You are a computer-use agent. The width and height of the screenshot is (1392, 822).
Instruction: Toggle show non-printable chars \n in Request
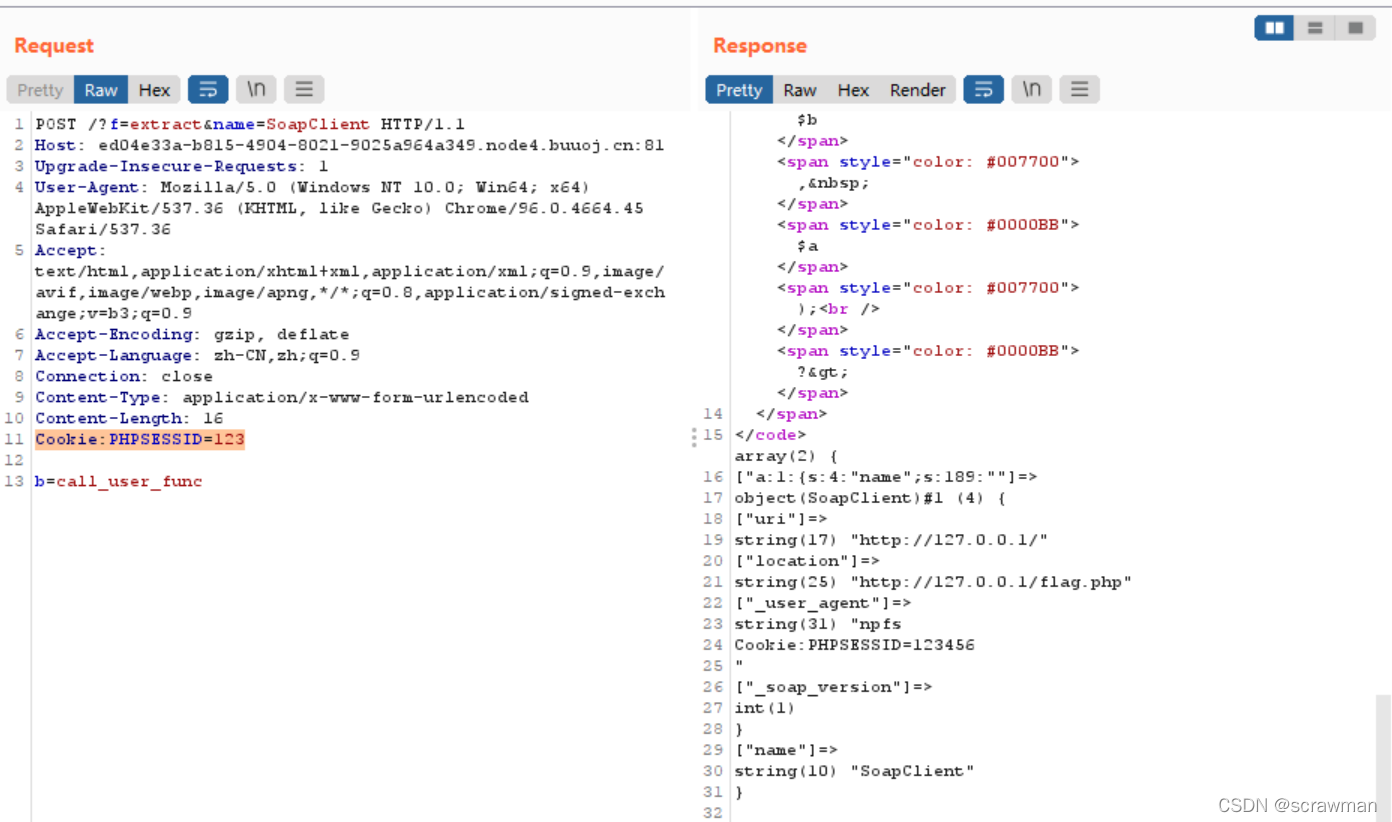[256, 90]
